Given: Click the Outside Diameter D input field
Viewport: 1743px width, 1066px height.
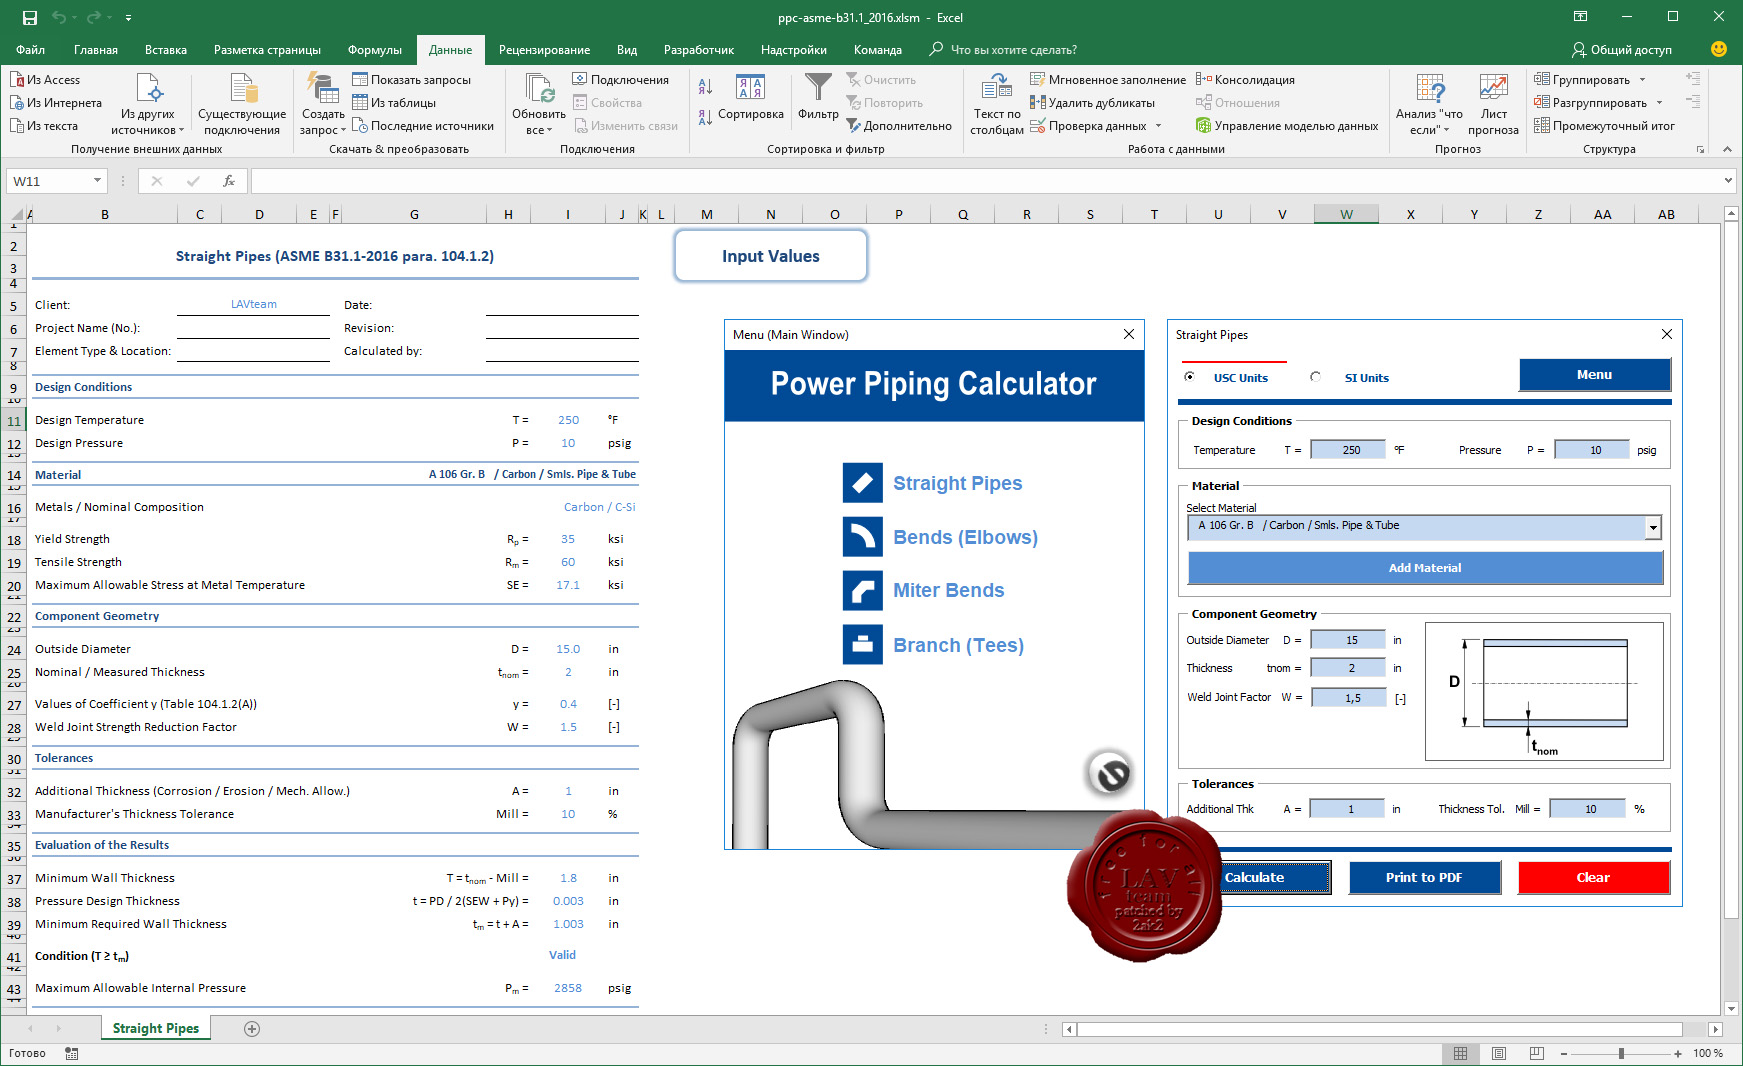Looking at the screenshot, I should click(x=1348, y=640).
